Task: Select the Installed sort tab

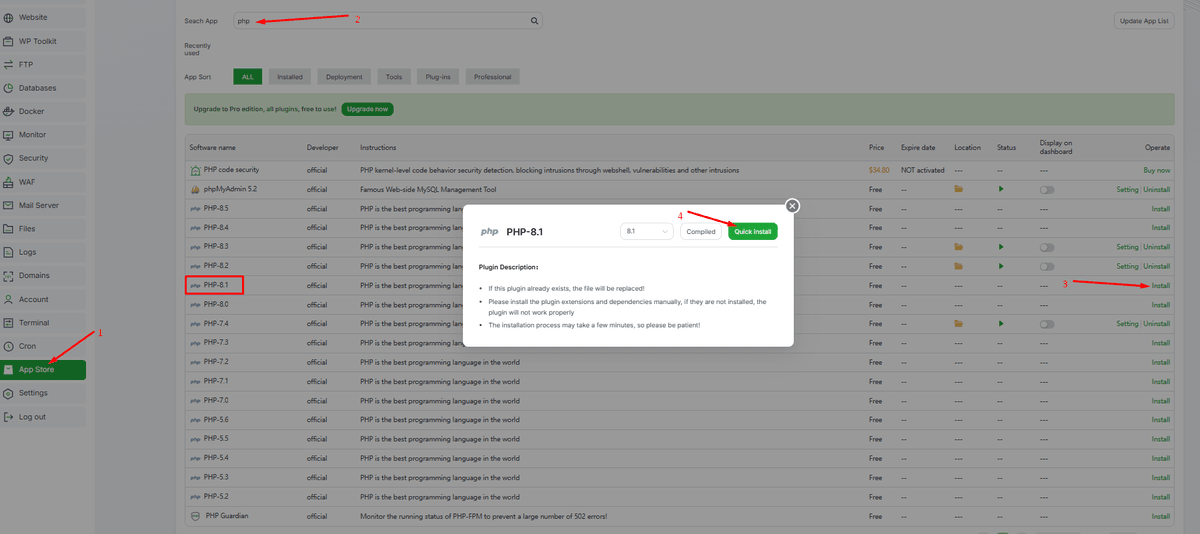Action: 290,77
